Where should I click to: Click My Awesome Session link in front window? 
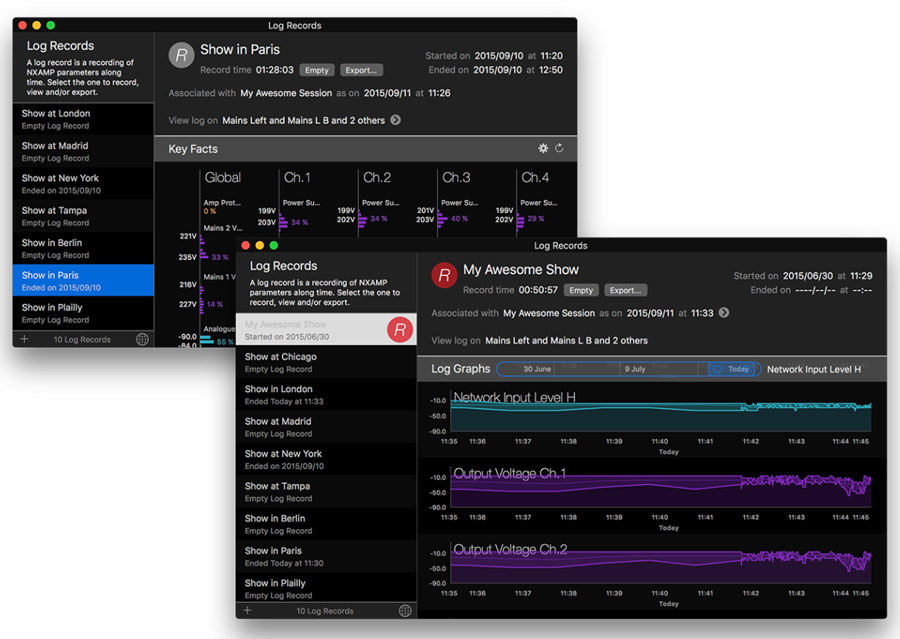click(x=549, y=313)
